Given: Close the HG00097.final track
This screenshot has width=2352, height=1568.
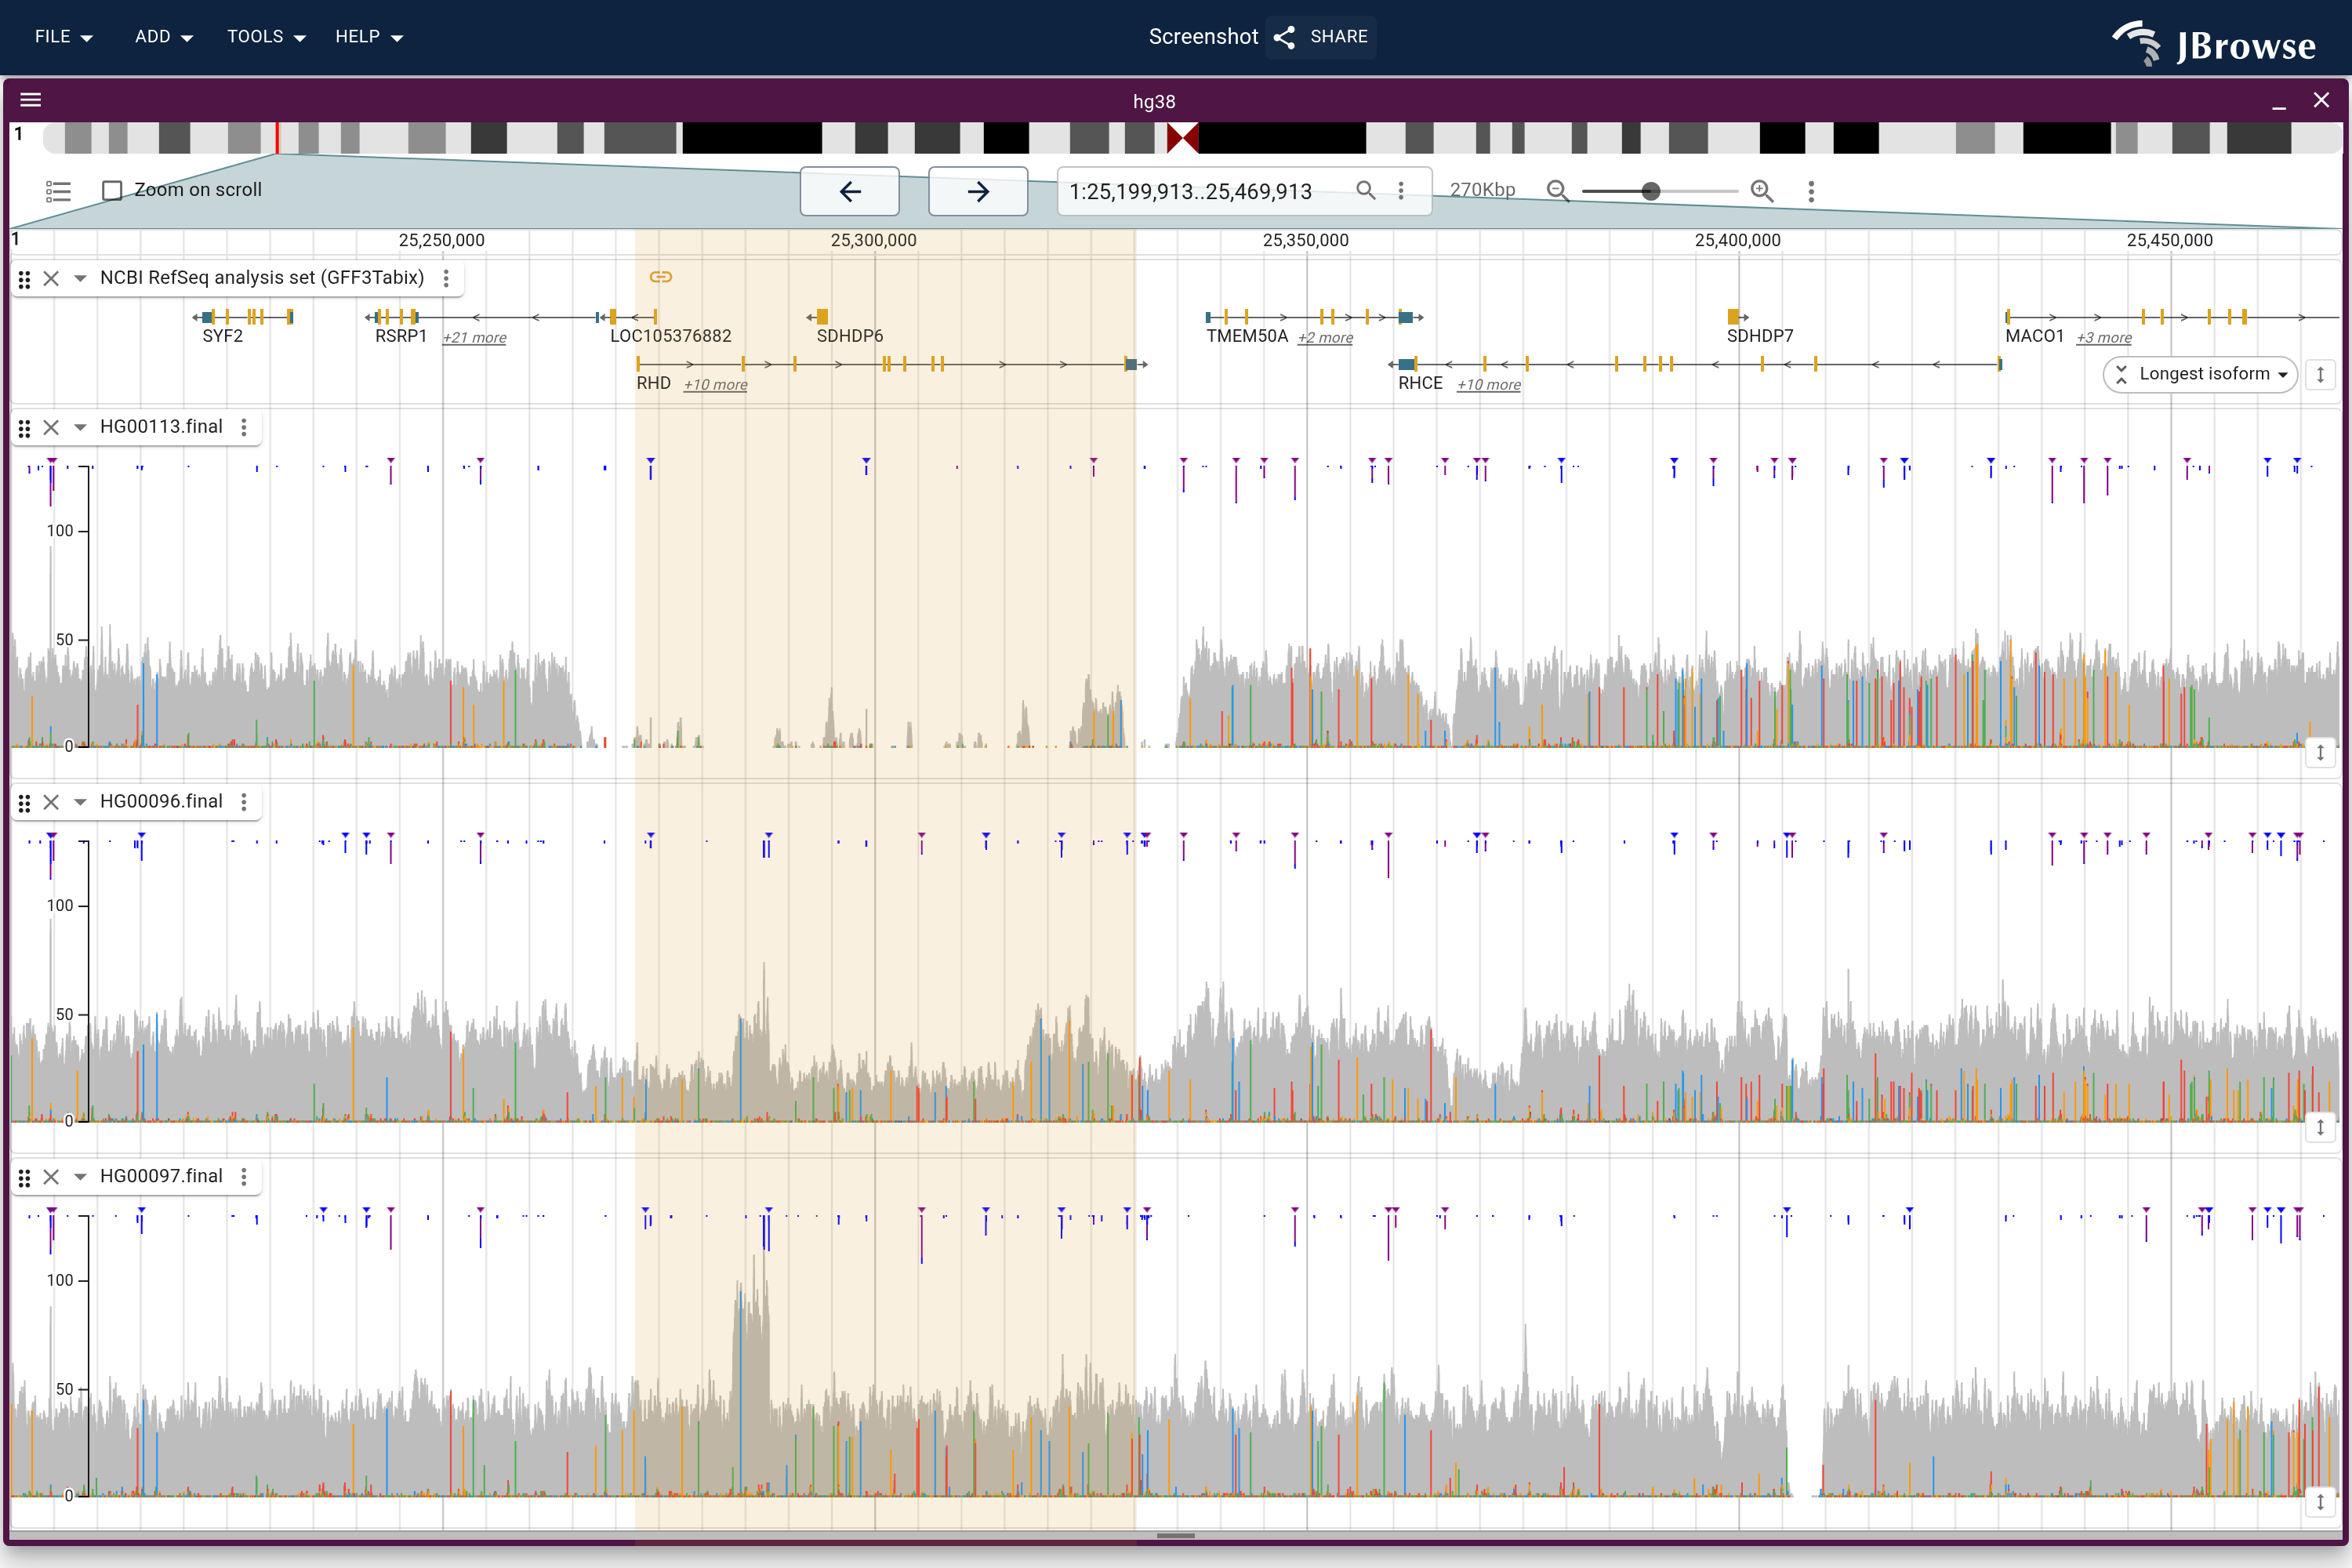Looking at the screenshot, I should 52,1178.
